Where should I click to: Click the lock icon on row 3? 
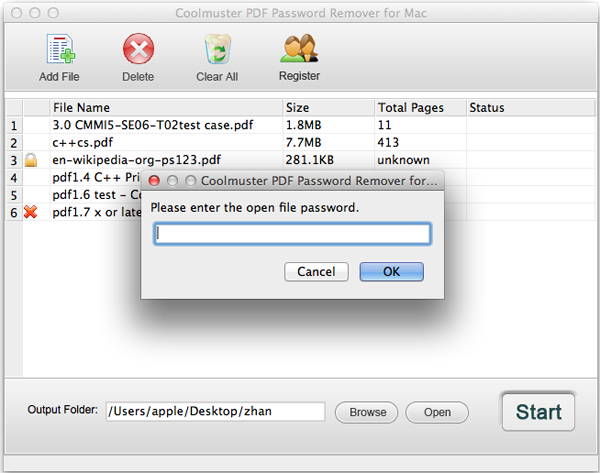pos(31,160)
